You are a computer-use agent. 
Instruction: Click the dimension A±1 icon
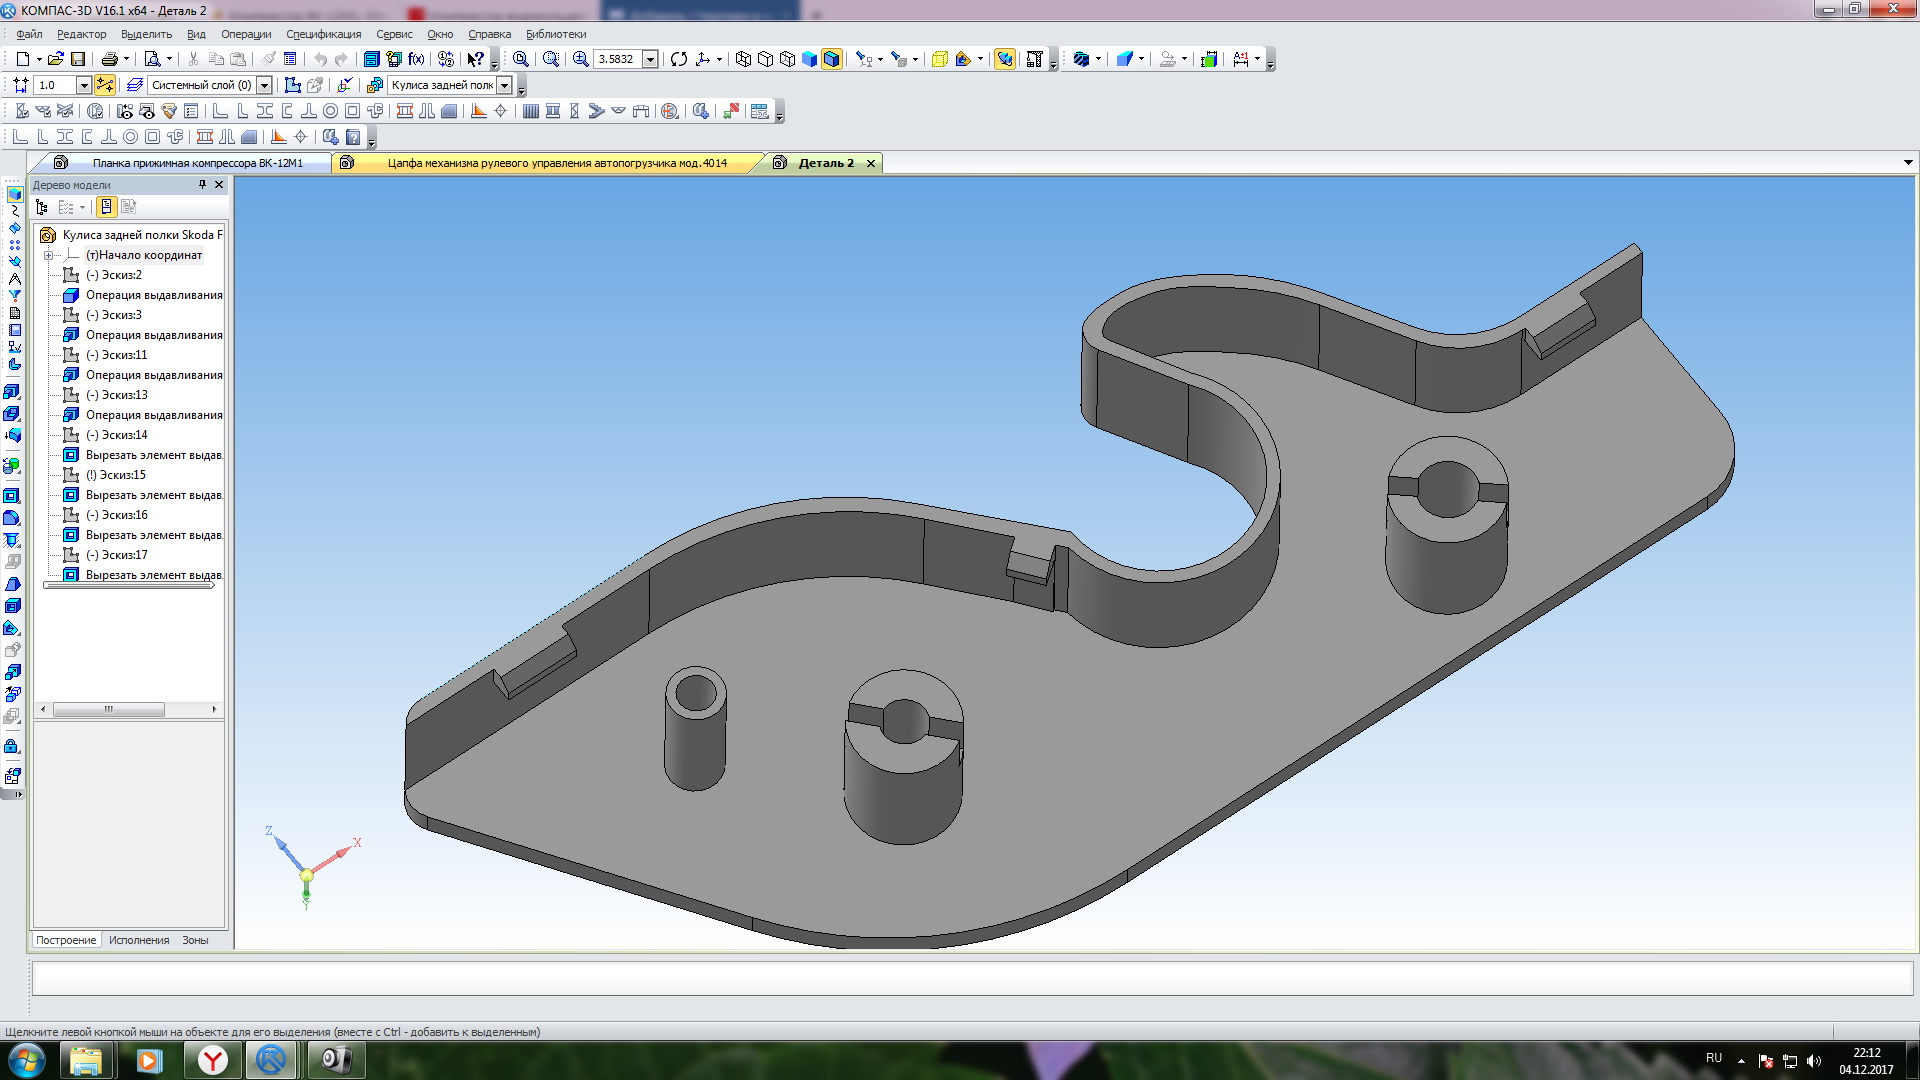[x=1241, y=59]
